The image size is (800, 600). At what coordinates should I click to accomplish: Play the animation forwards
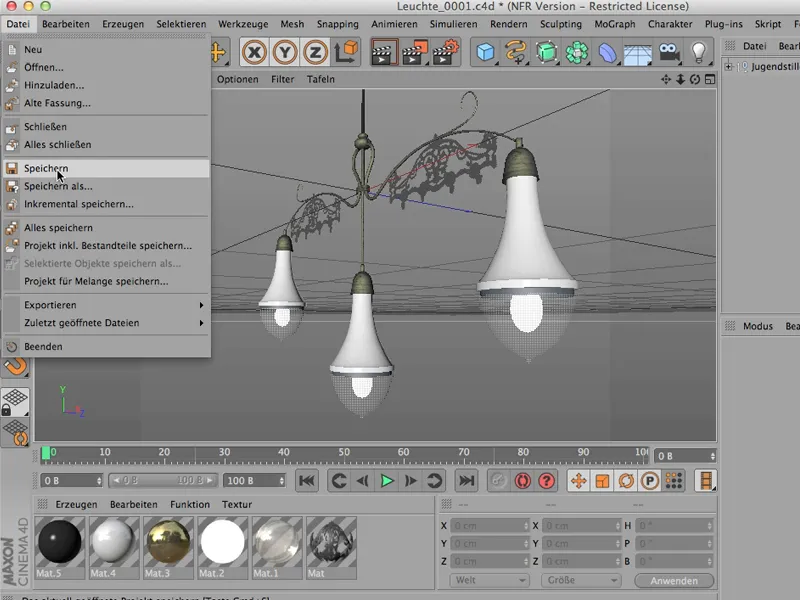pyautogui.click(x=387, y=481)
